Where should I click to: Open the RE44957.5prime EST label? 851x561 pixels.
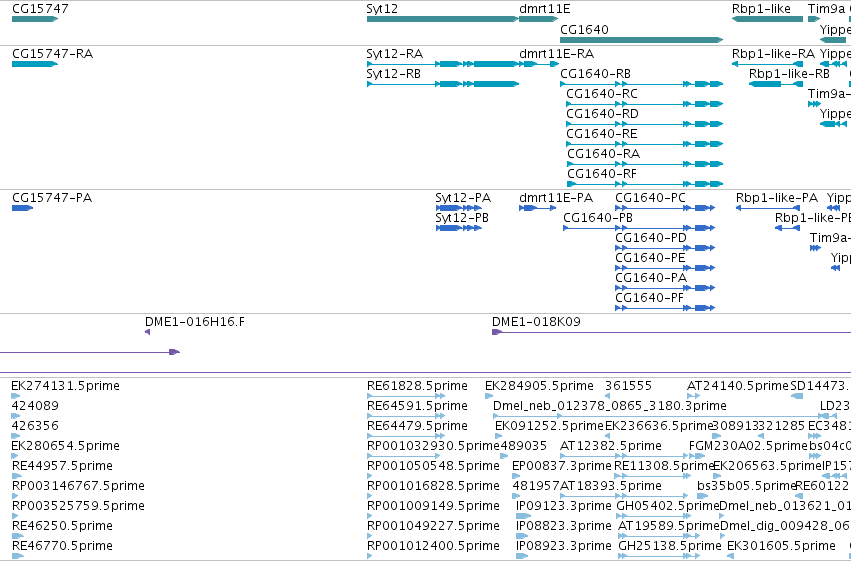62,467
